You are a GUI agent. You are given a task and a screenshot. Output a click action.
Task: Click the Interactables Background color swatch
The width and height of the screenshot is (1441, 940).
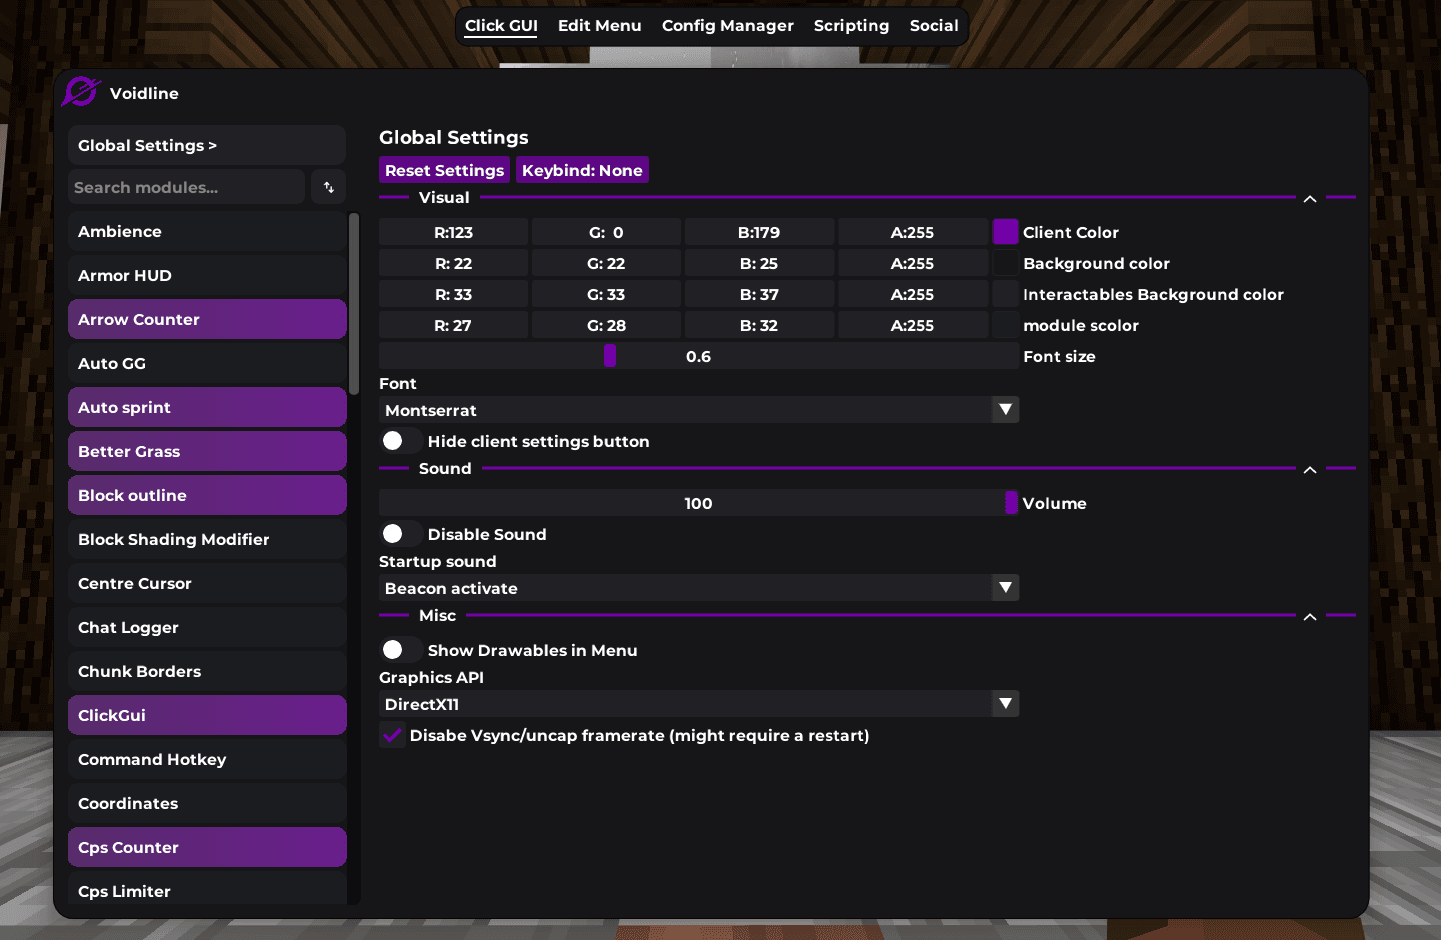pos(1005,294)
